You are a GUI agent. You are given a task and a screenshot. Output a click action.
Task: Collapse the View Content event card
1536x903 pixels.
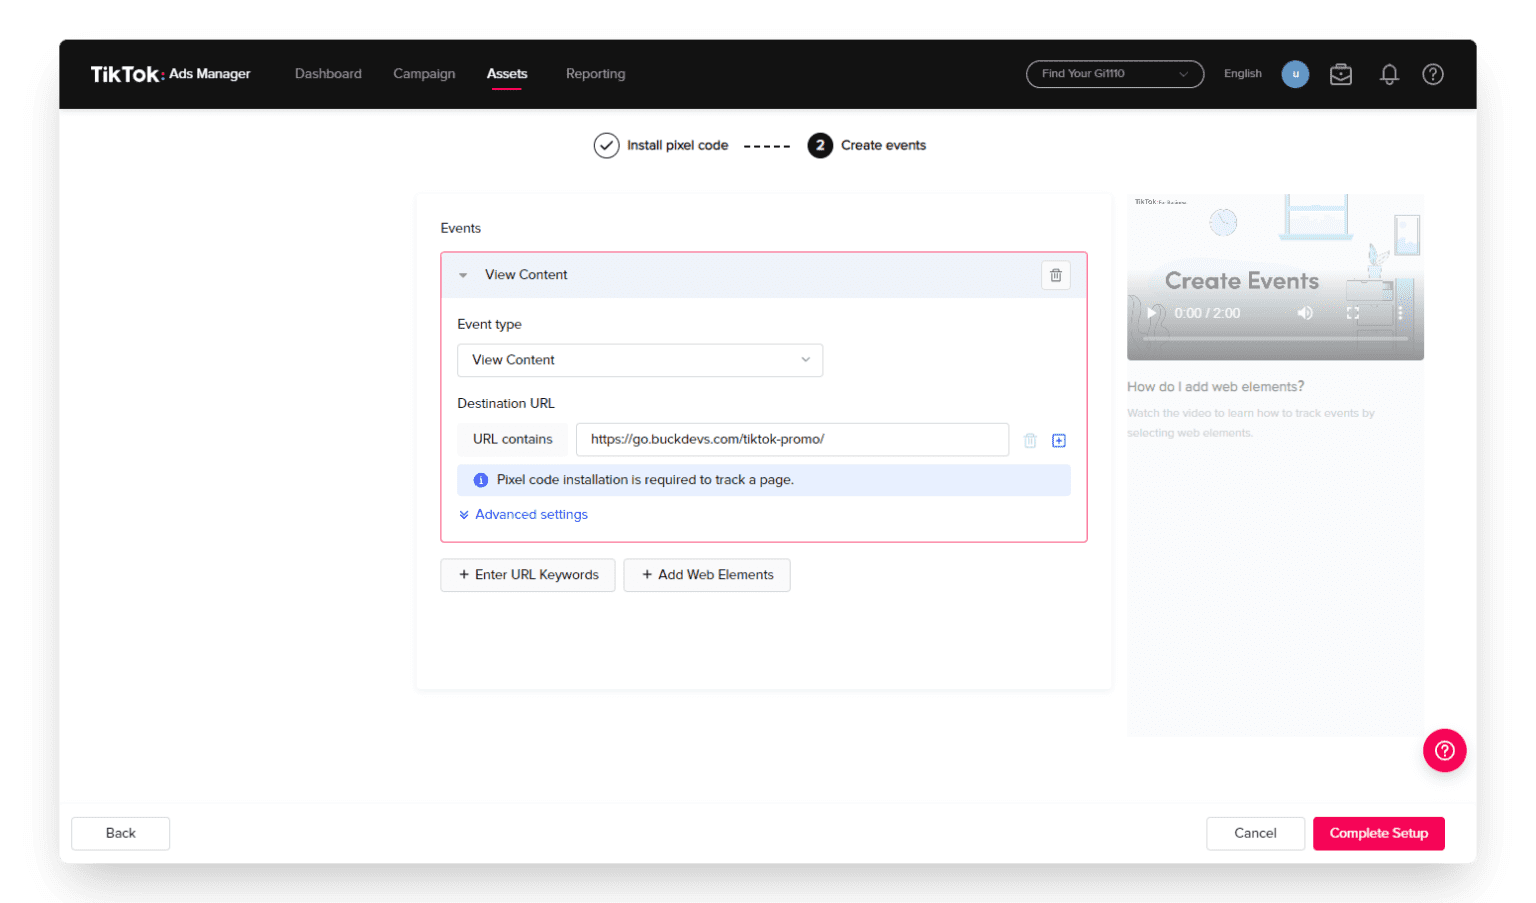pyautogui.click(x=463, y=275)
